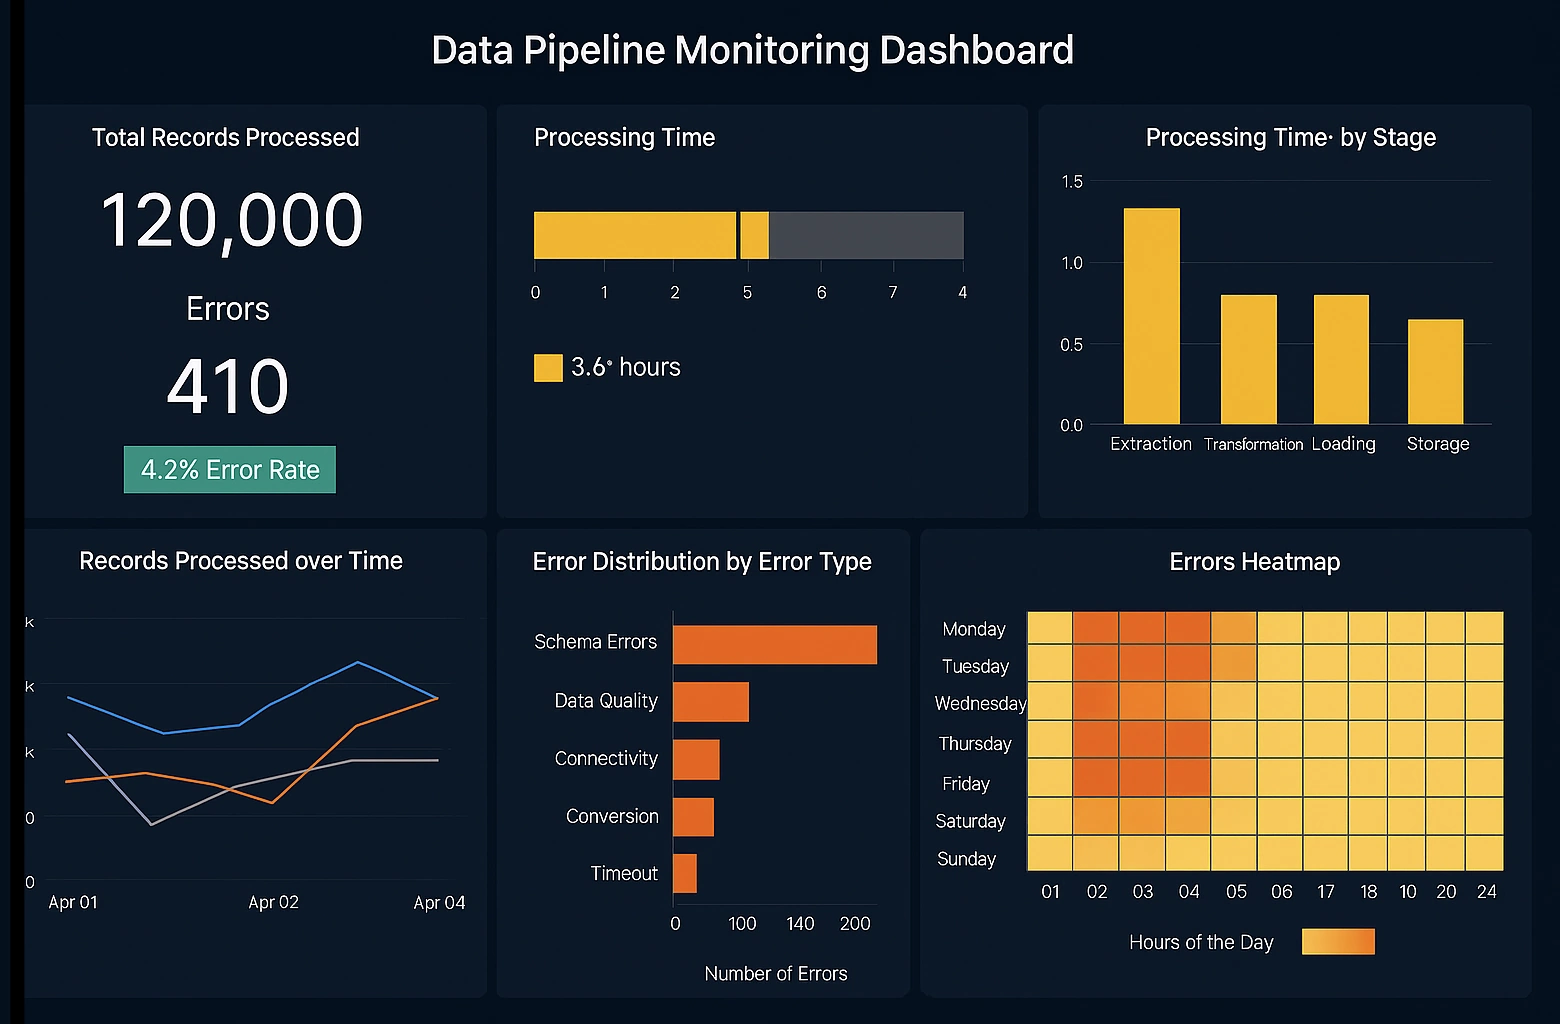Click the Schema Errors bar
This screenshot has width=1560, height=1024.
(774, 643)
